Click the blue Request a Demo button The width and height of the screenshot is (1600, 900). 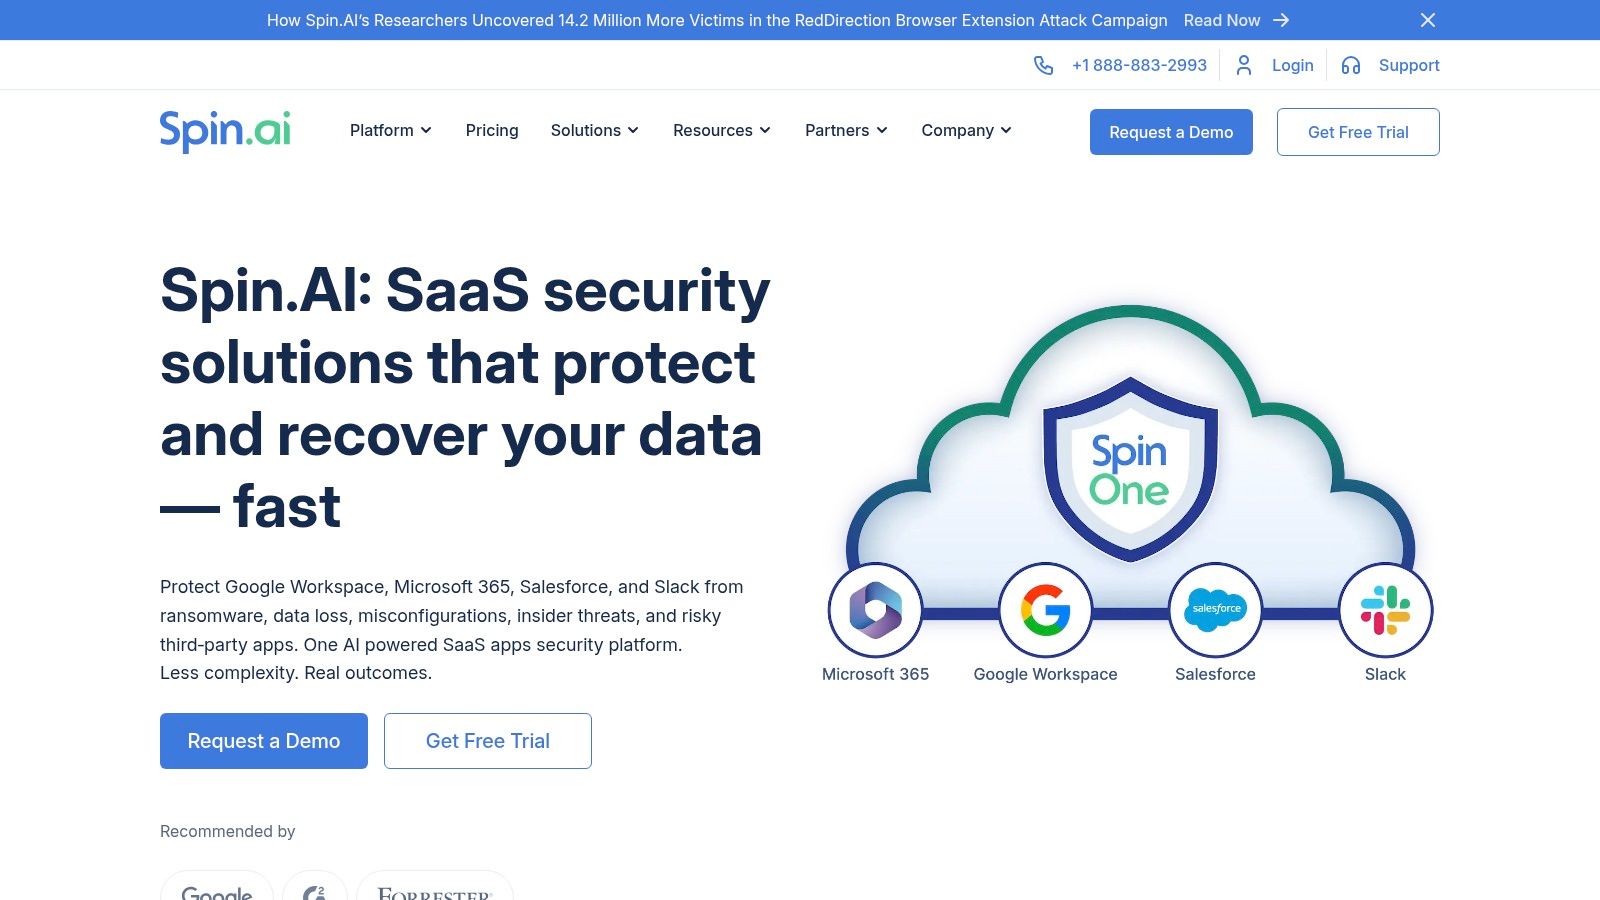click(1171, 131)
